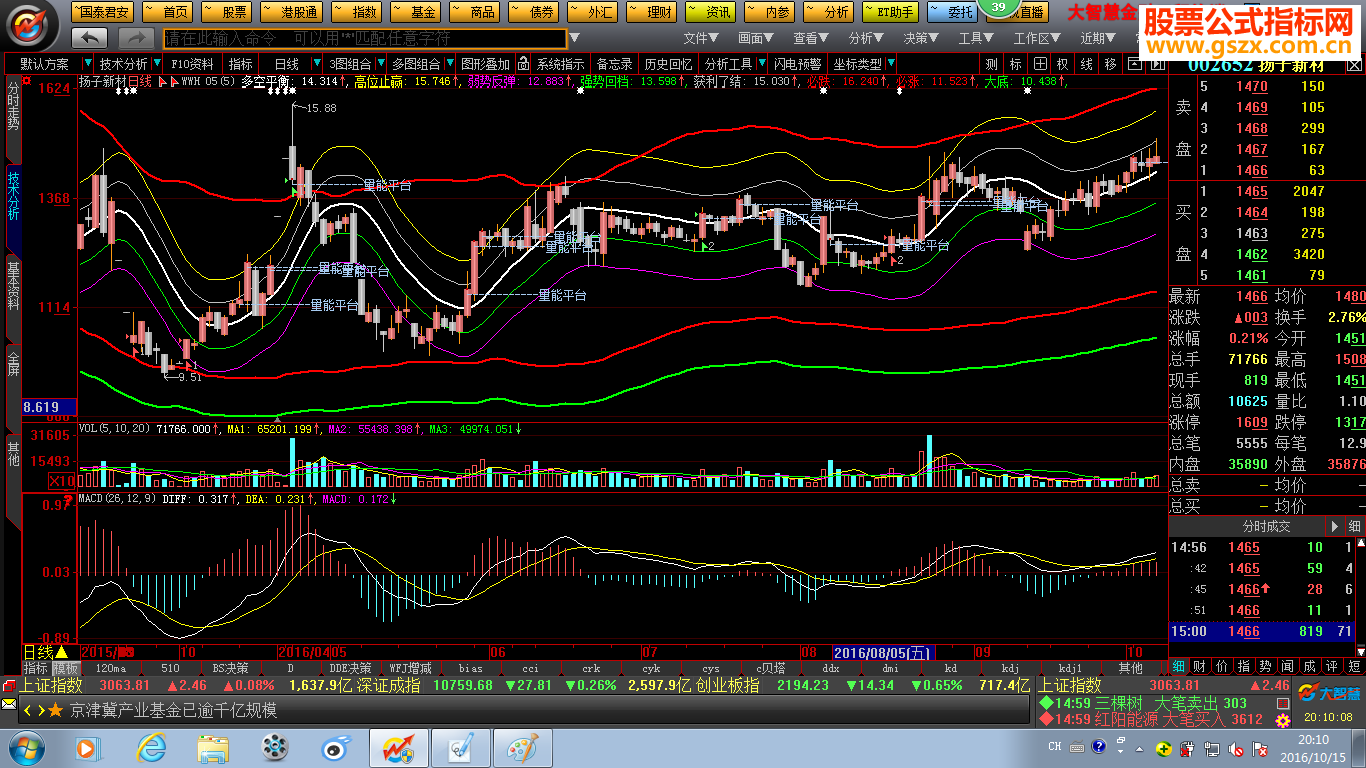The image size is (1366, 768).
Task: Click the 测 measure tool icon
Action: [991, 64]
